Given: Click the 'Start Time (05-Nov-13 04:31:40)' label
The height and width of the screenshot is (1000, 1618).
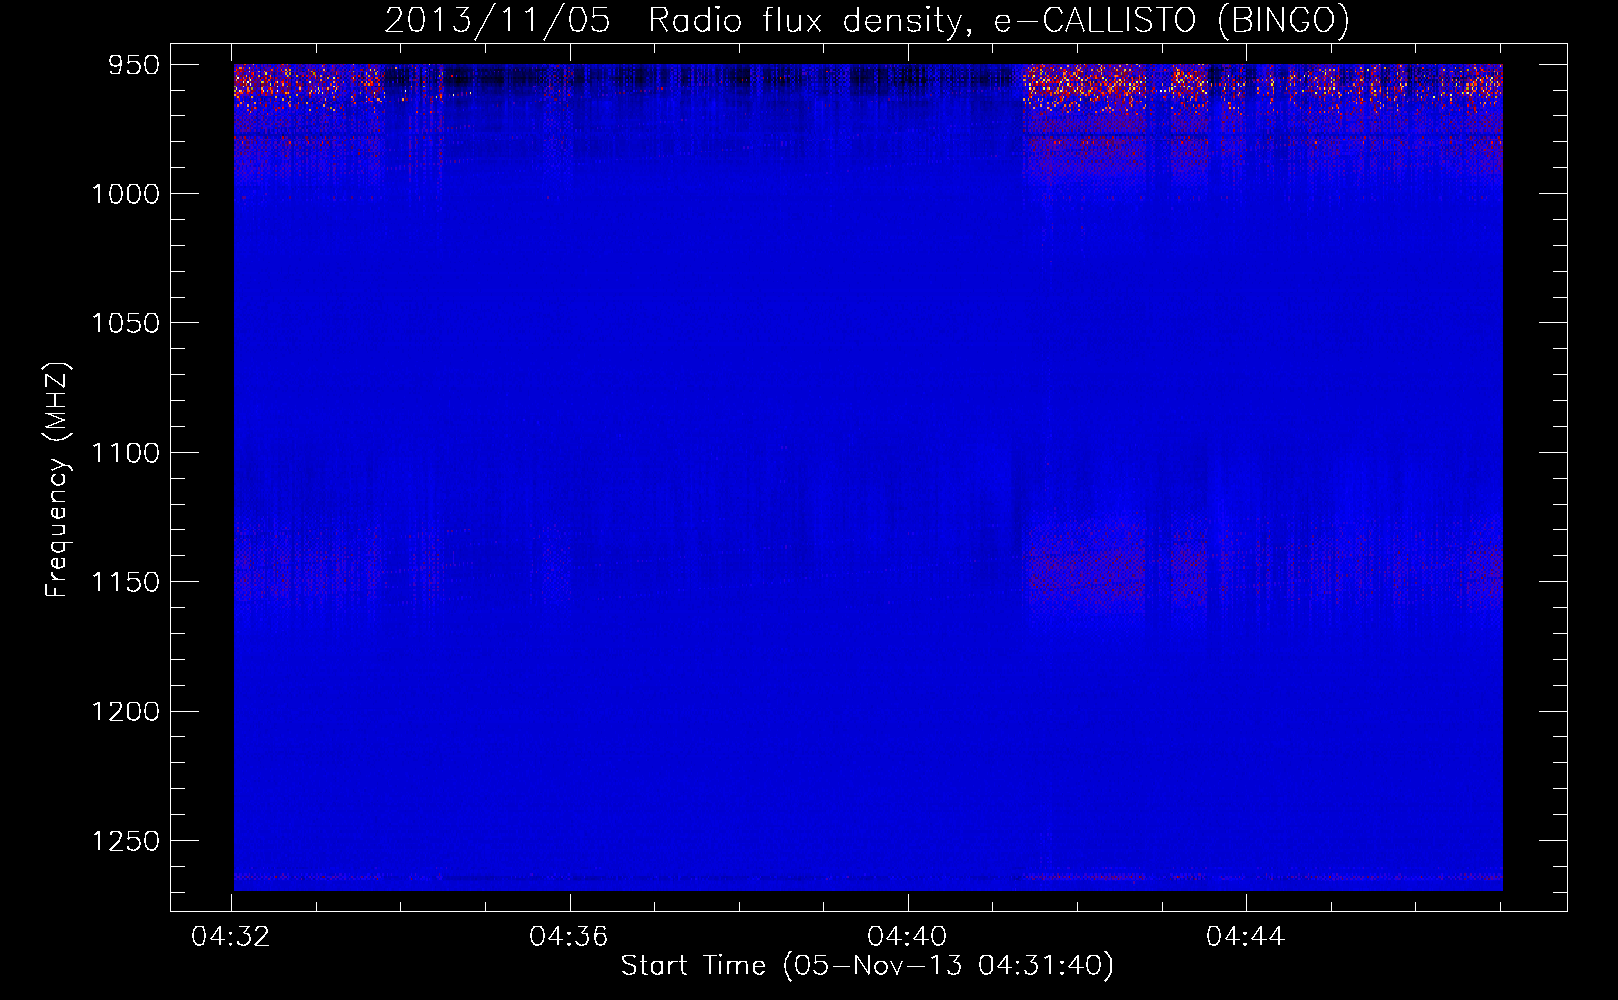Looking at the screenshot, I should click(867, 966).
